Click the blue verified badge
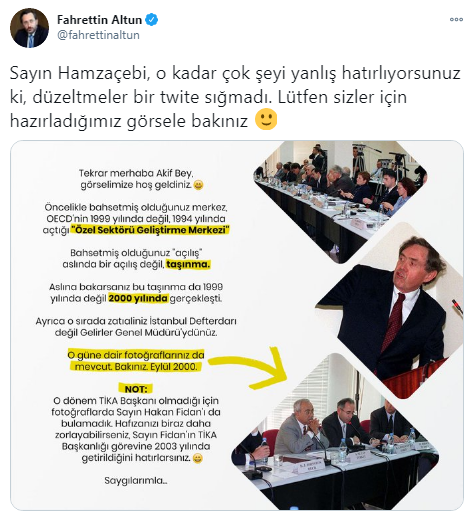The height and width of the screenshot is (519, 467). (152, 20)
